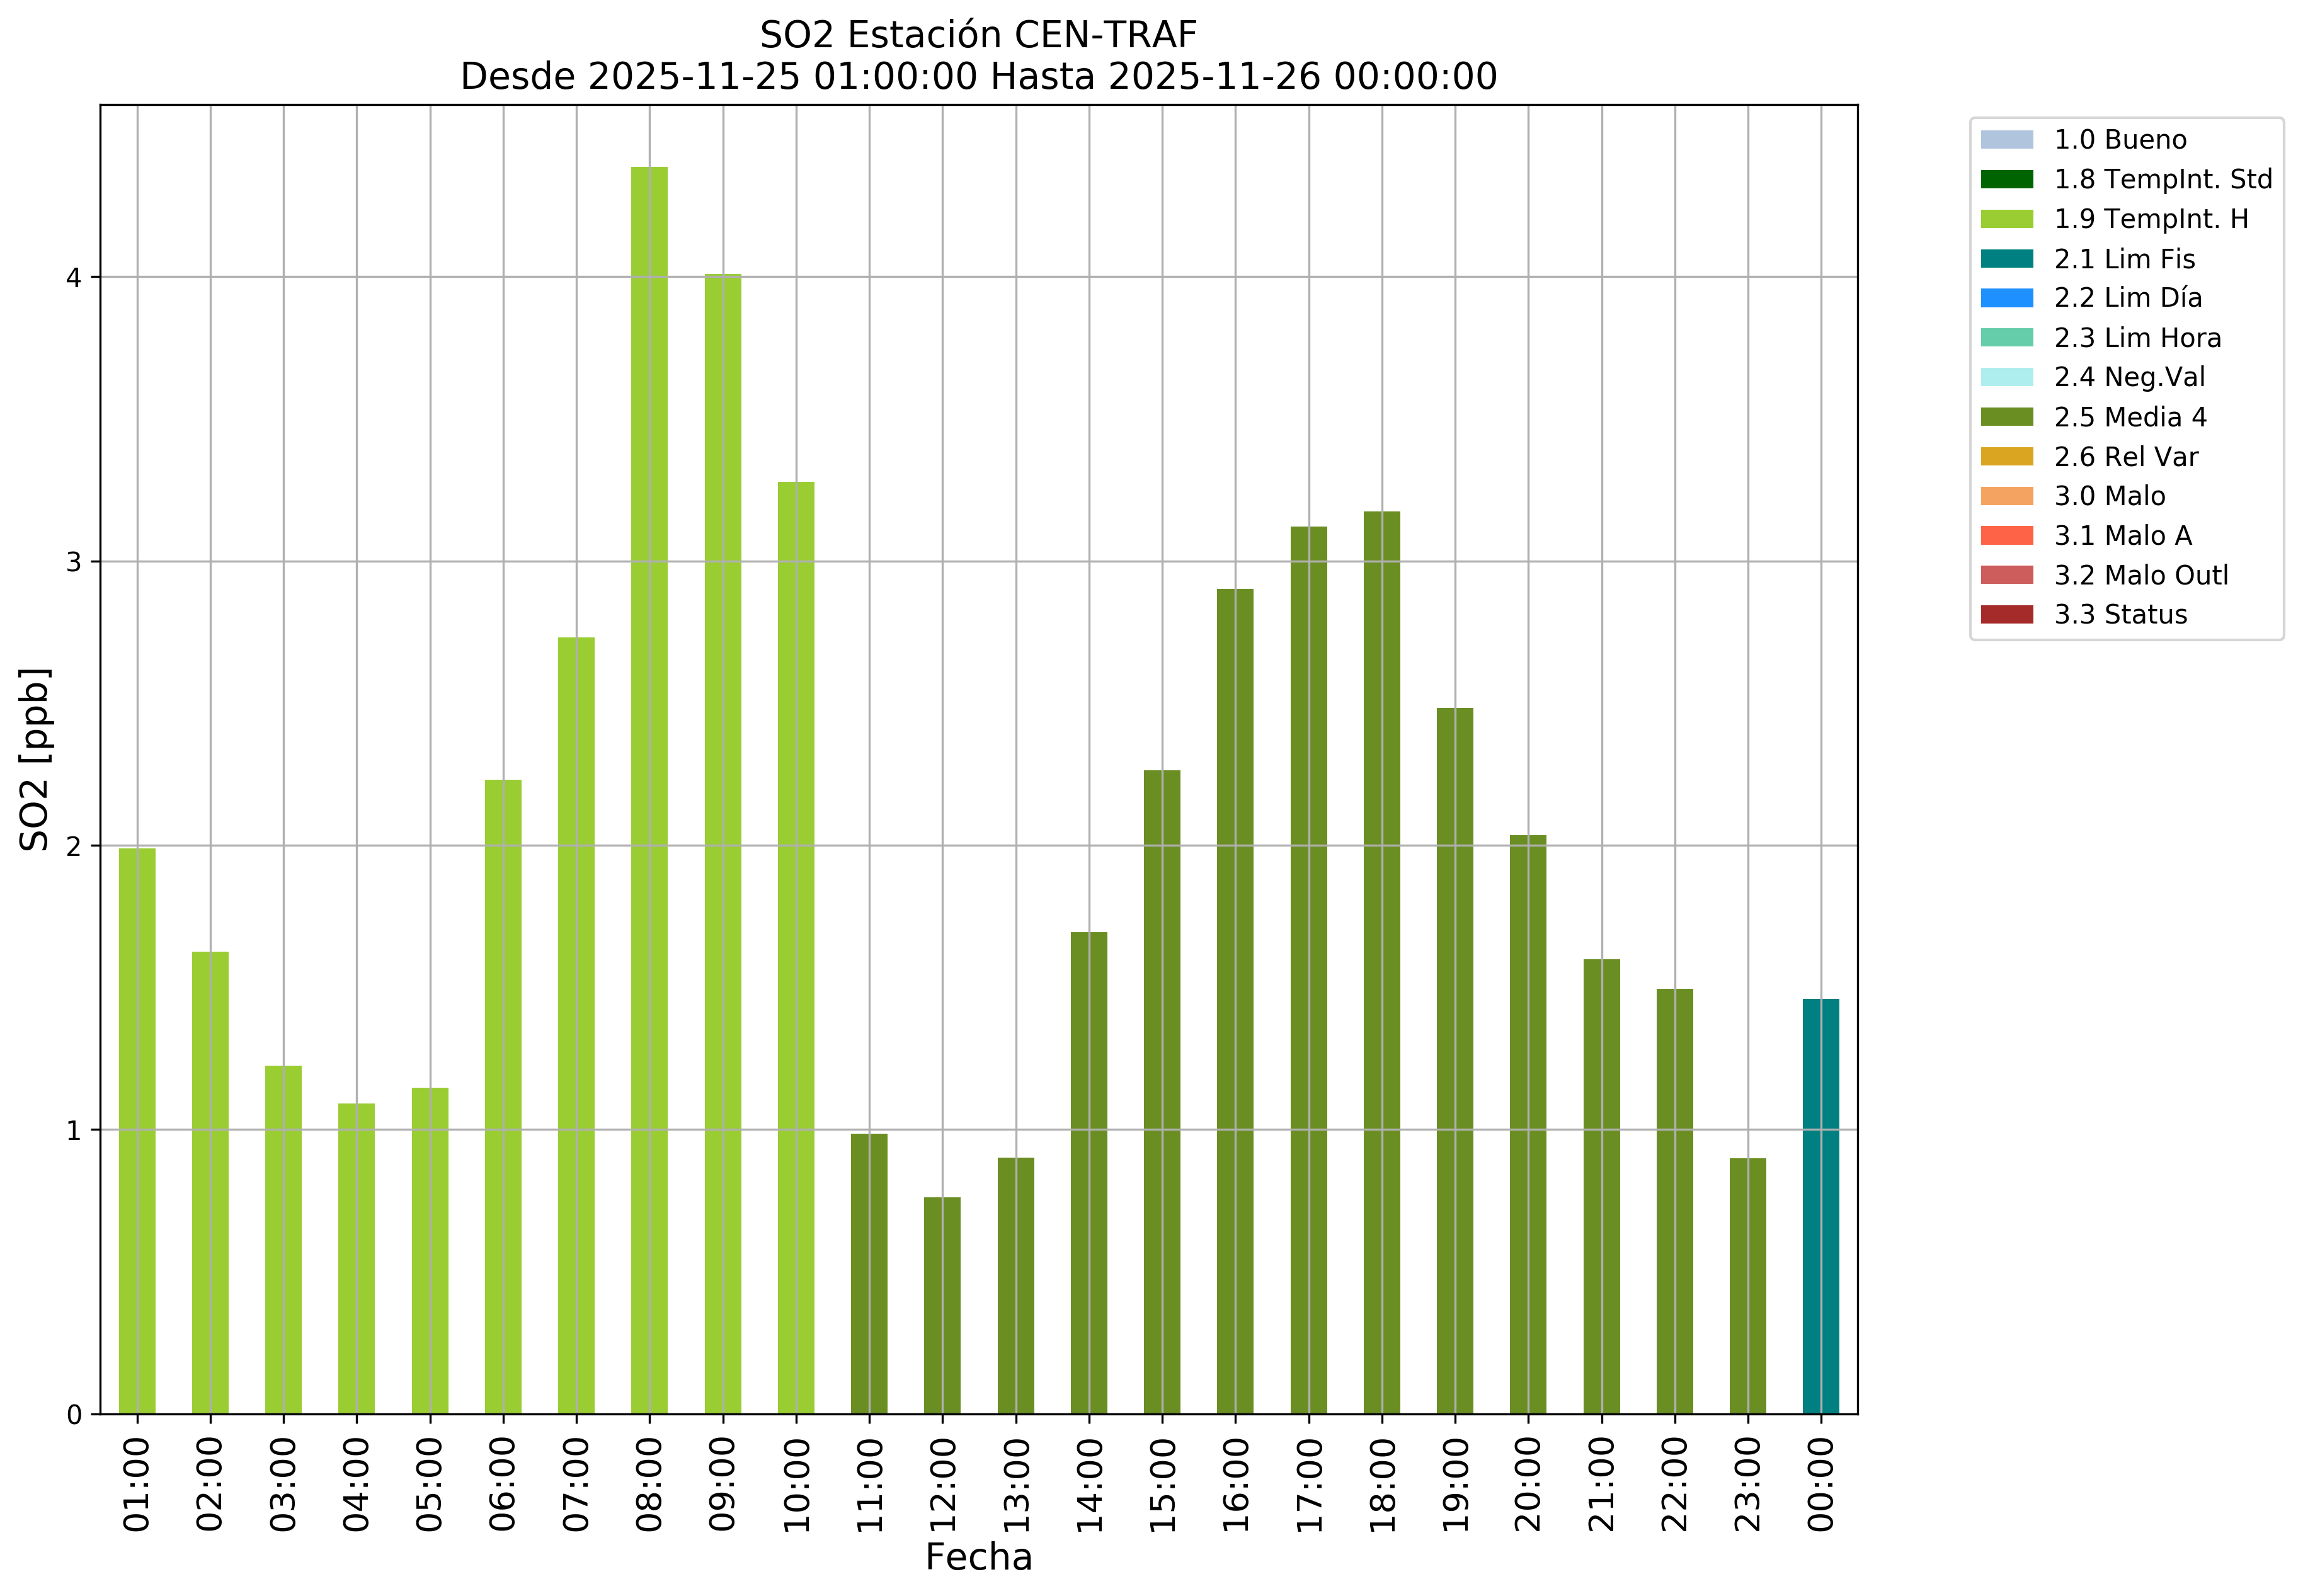The image size is (2303, 1596).
Task: Click the y-axis tick label 4
Action: tap(73, 278)
